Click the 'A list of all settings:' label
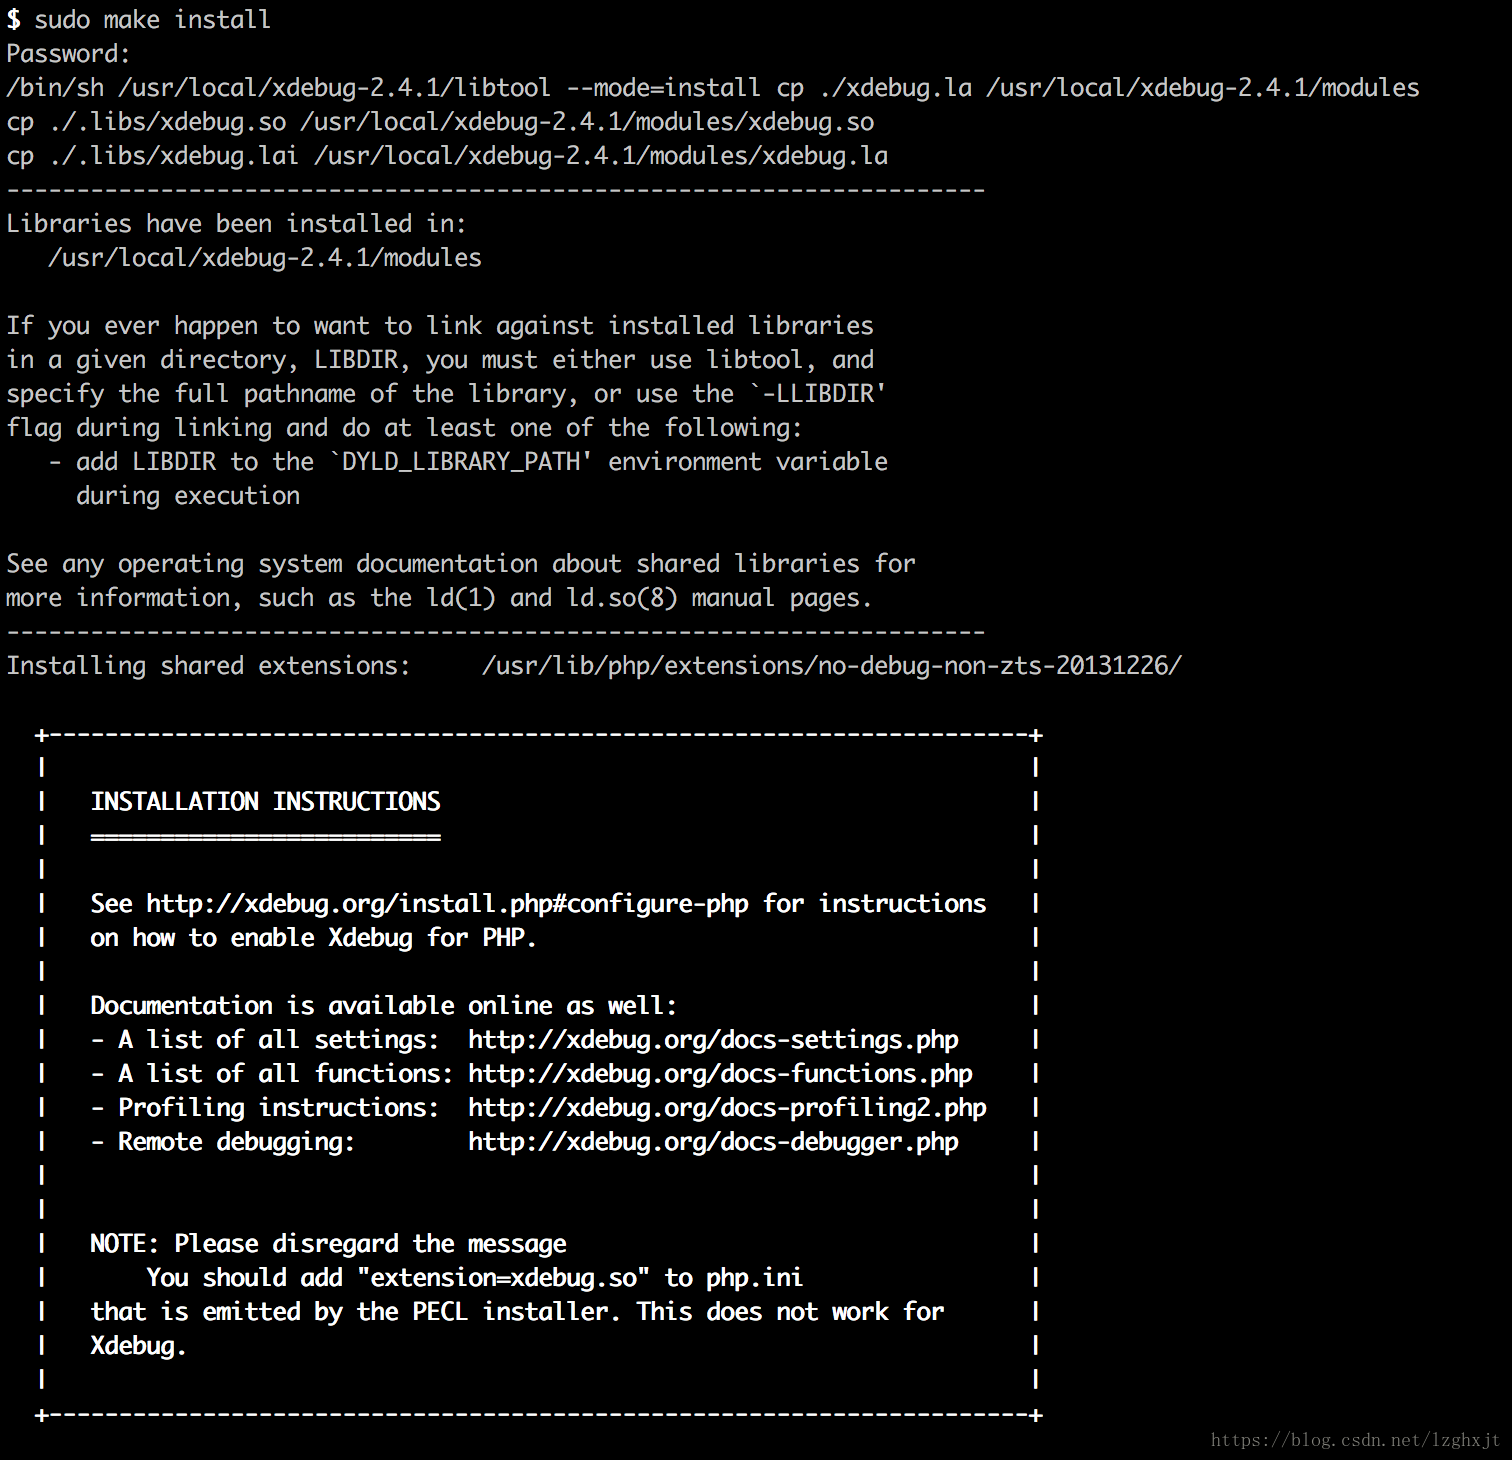 [278, 1040]
